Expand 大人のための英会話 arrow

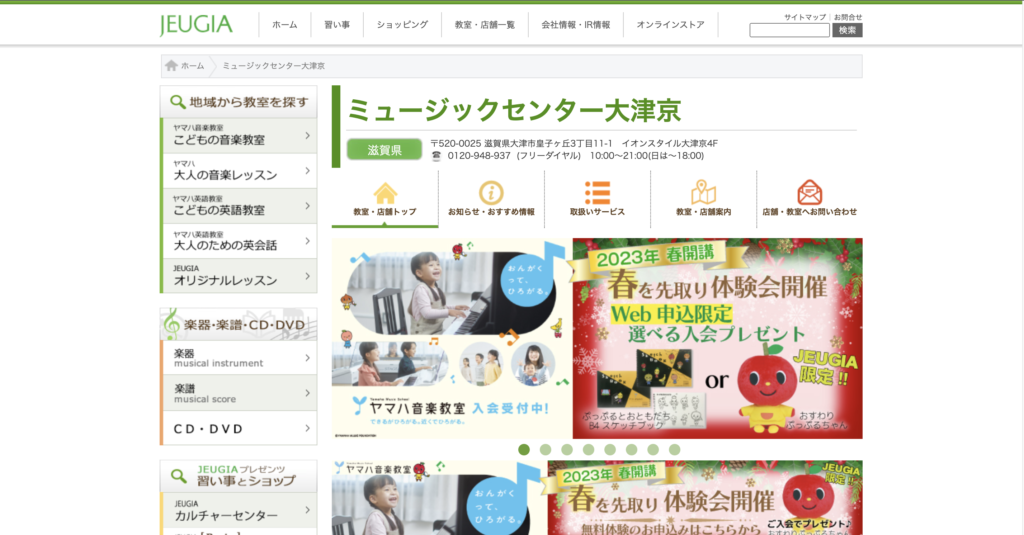coord(308,241)
